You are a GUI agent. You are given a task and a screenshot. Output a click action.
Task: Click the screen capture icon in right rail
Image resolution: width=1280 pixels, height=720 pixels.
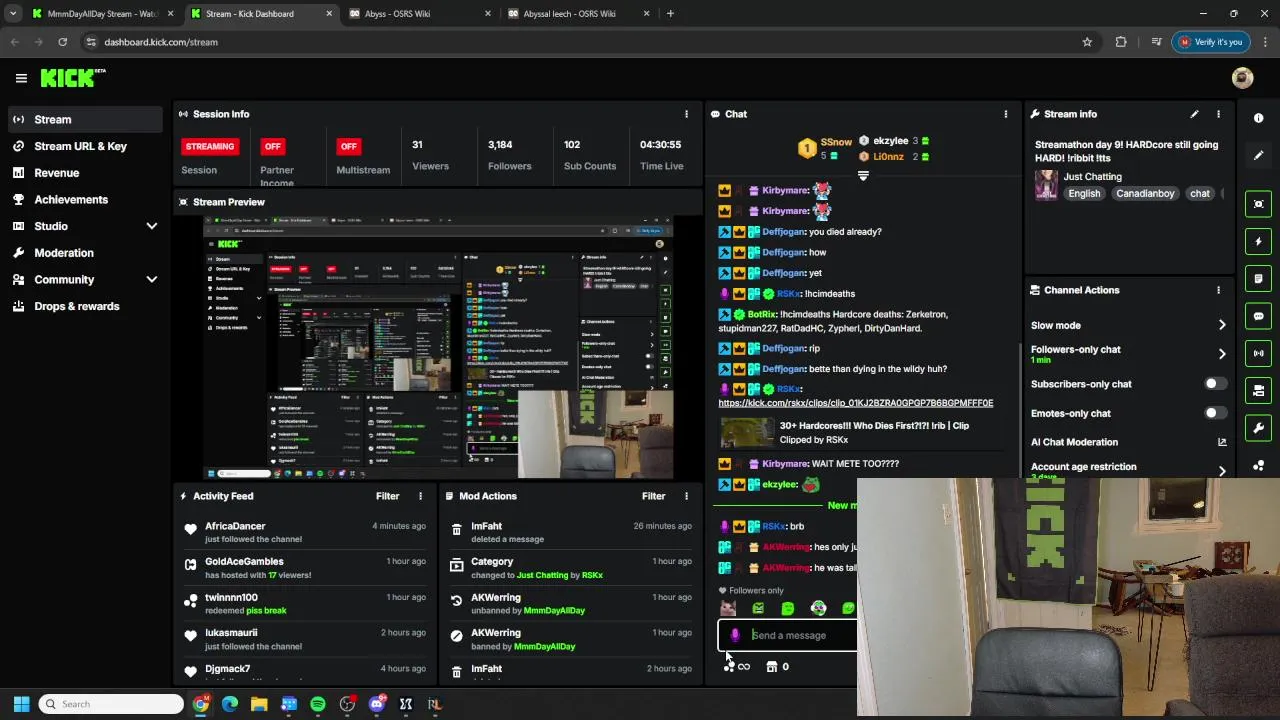[x=1258, y=204]
